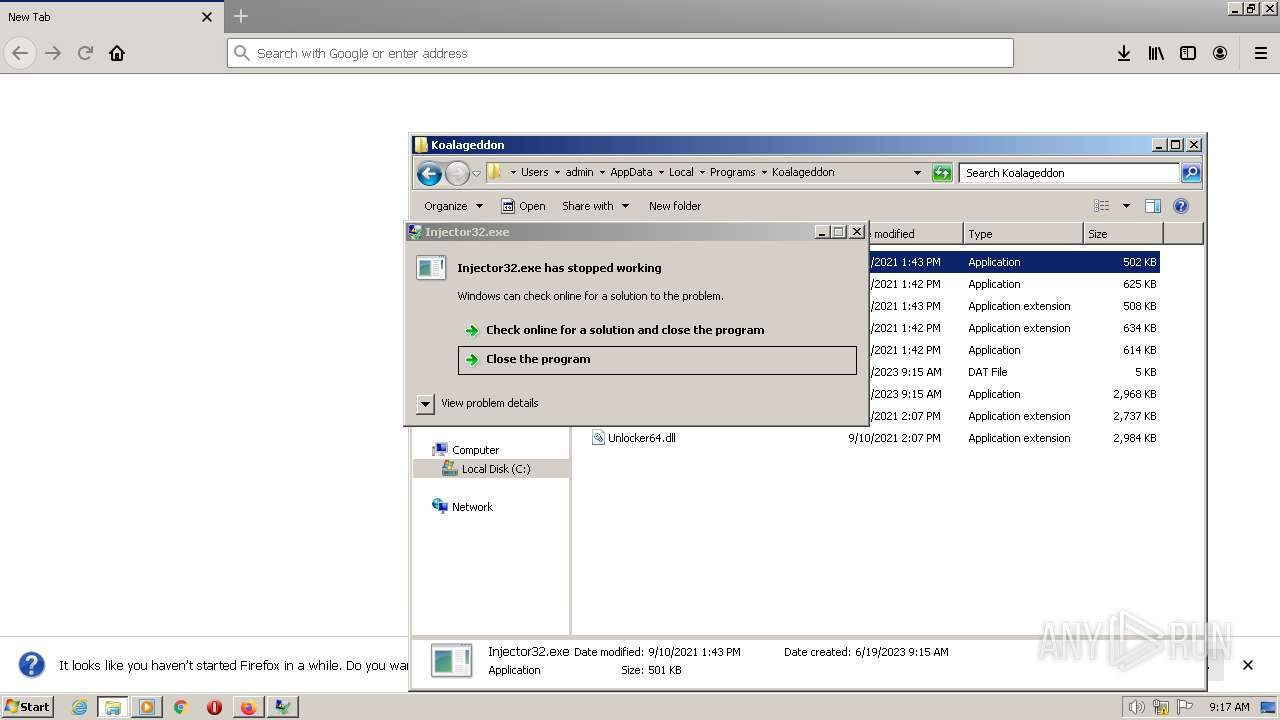Click Search Koalageddon field
This screenshot has height=720, width=1280.
pyautogui.click(x=1069, y=173)
